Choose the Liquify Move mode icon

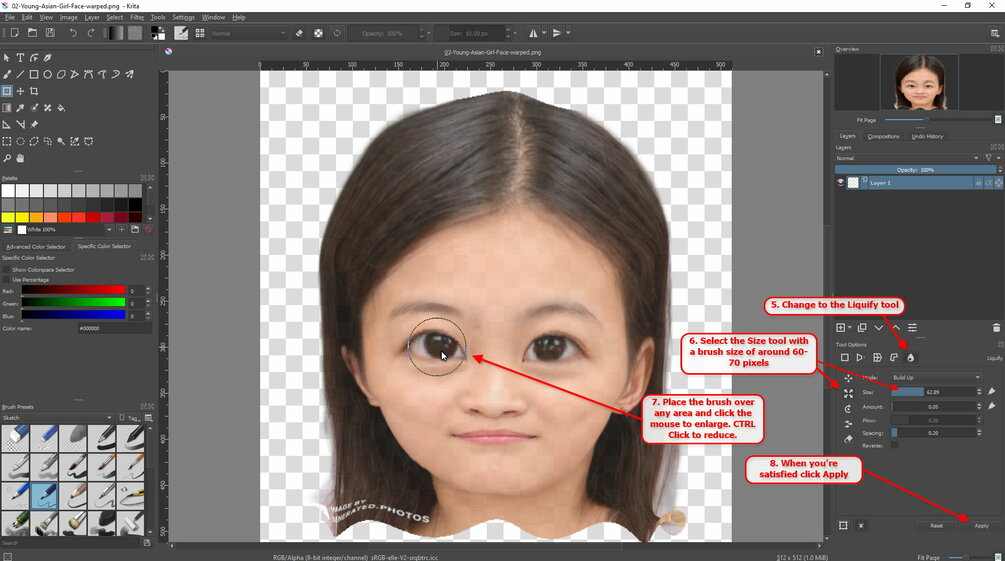848,378
